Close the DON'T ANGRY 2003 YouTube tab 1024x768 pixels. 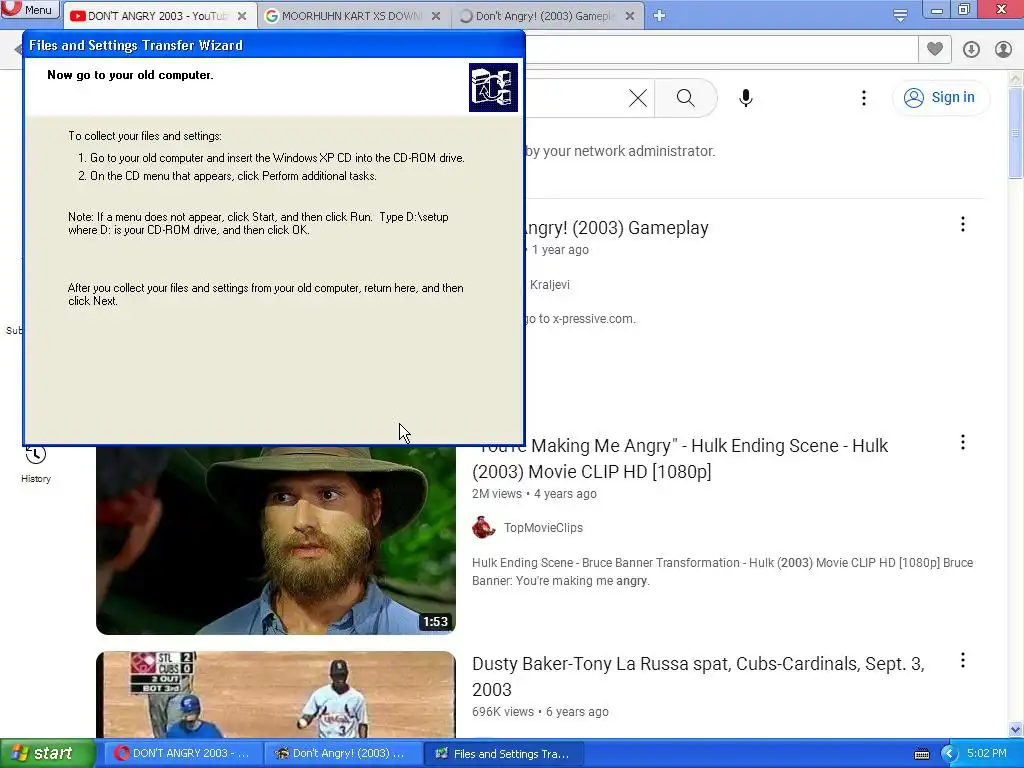pos(242,16)
